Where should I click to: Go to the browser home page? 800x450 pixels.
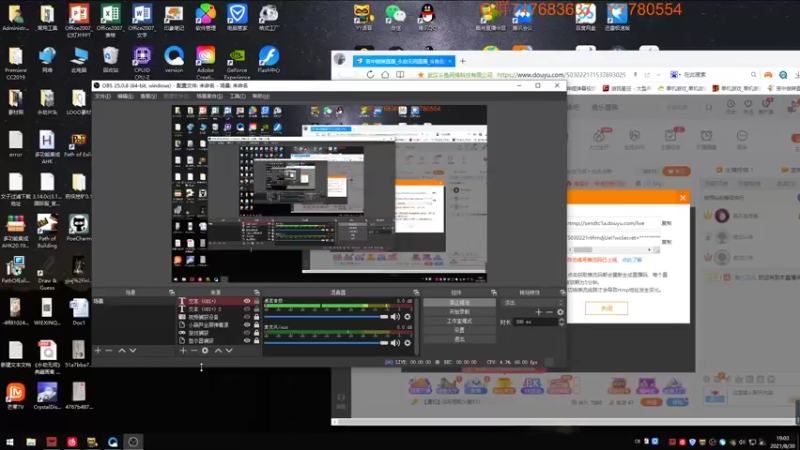[385, 74]
